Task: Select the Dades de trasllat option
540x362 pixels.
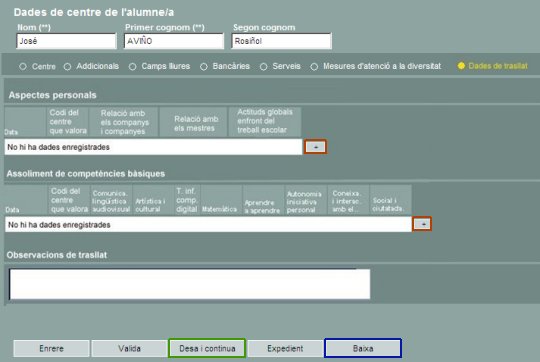Action: pos(461,66)
